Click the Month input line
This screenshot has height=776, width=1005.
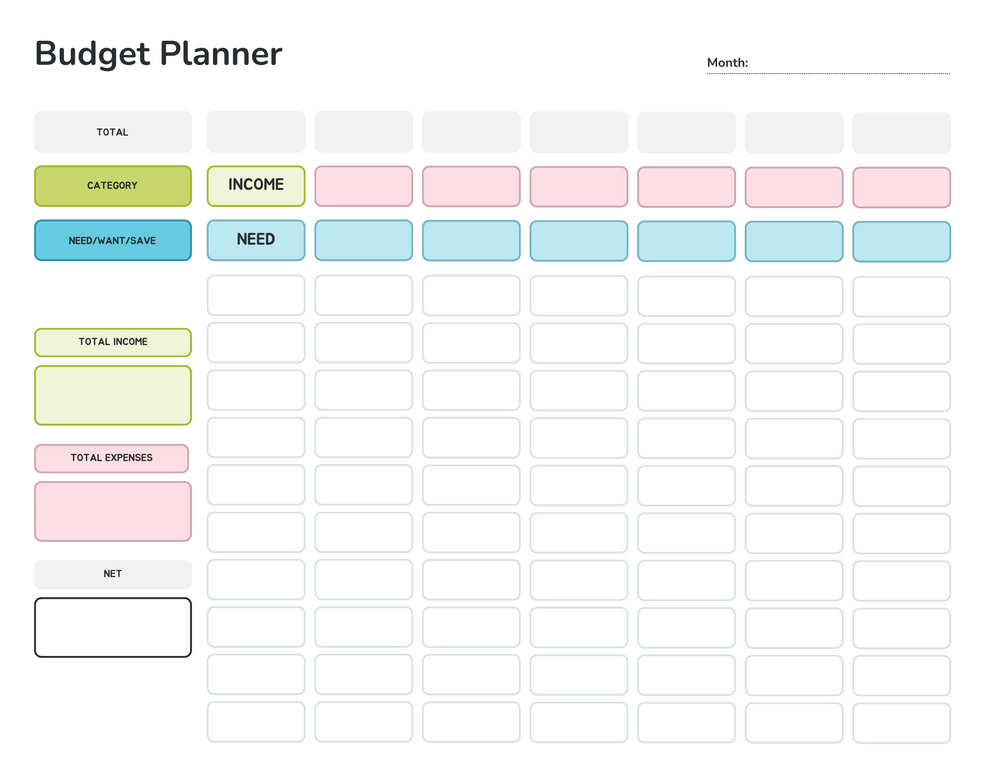click(x=848, y=64)
